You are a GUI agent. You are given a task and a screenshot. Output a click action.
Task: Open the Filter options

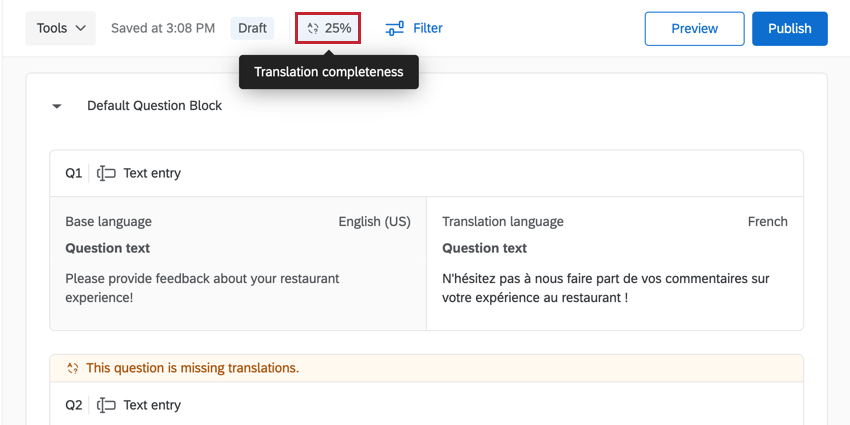coord(427,28)
